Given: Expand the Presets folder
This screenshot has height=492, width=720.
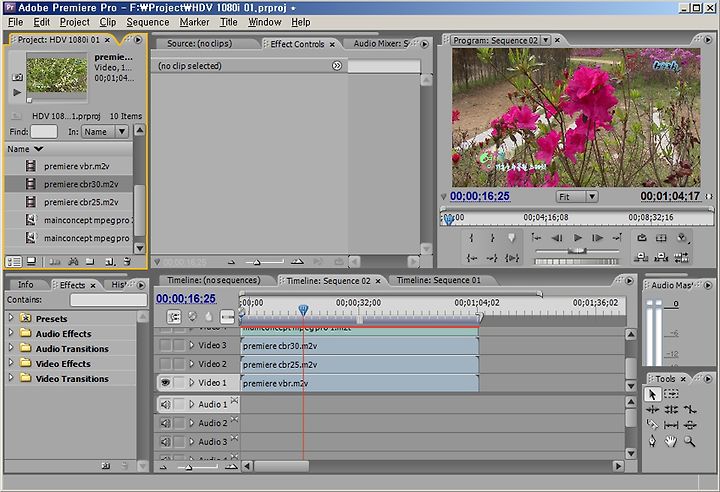Looking at the screenshot, I should point(11,317).
